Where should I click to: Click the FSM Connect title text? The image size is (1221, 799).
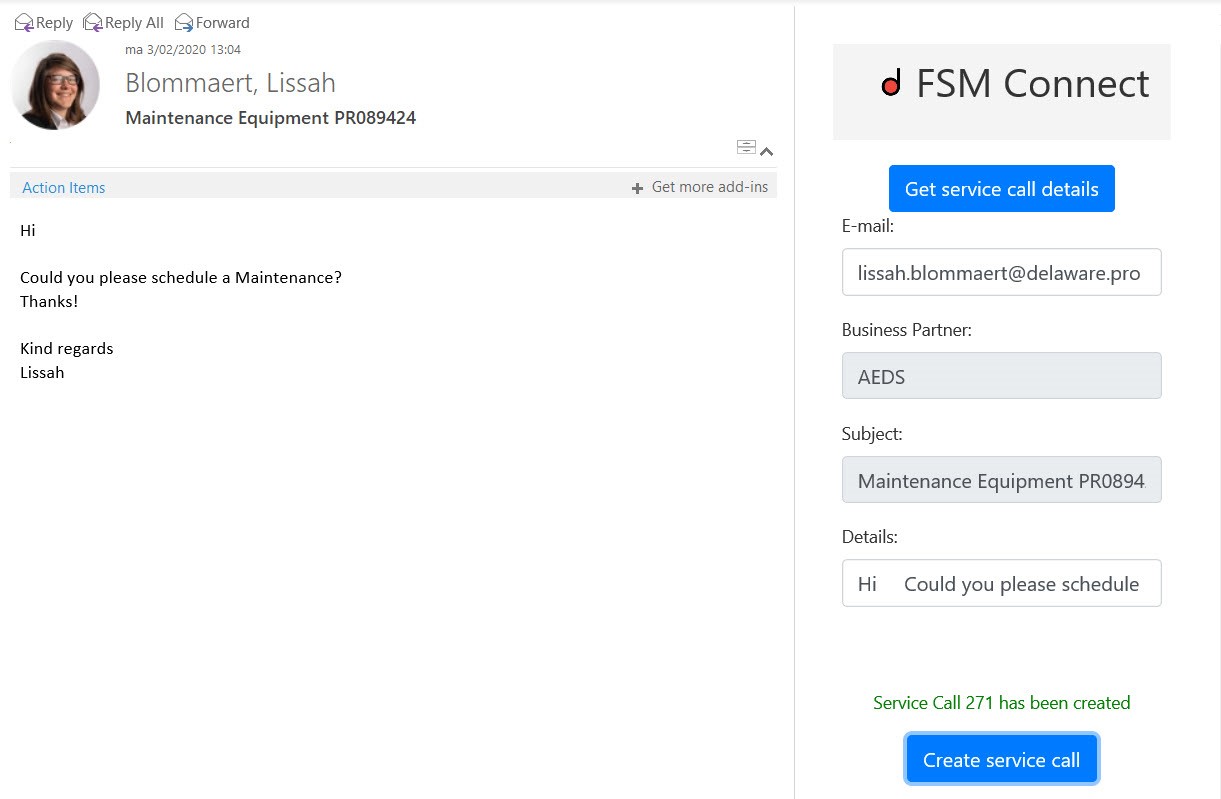pos(1032,84)
